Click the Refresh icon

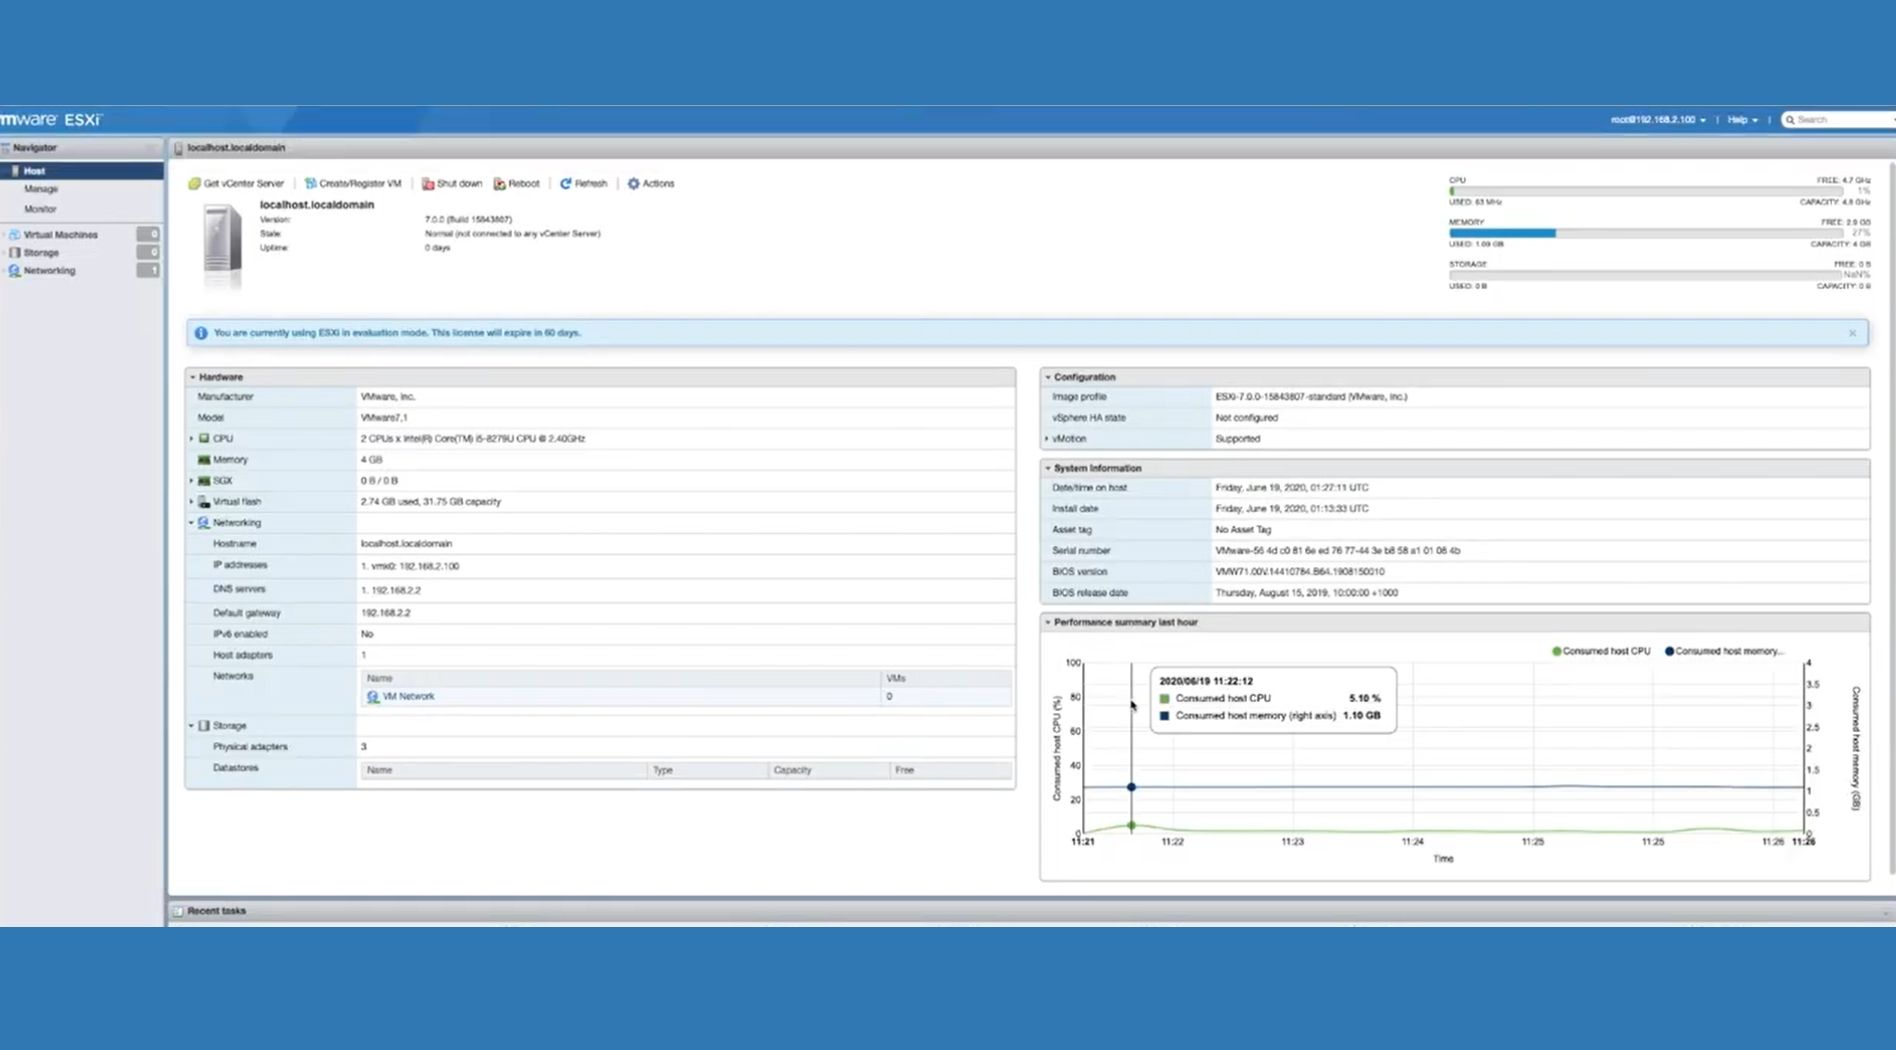click(x=565, y=184)
